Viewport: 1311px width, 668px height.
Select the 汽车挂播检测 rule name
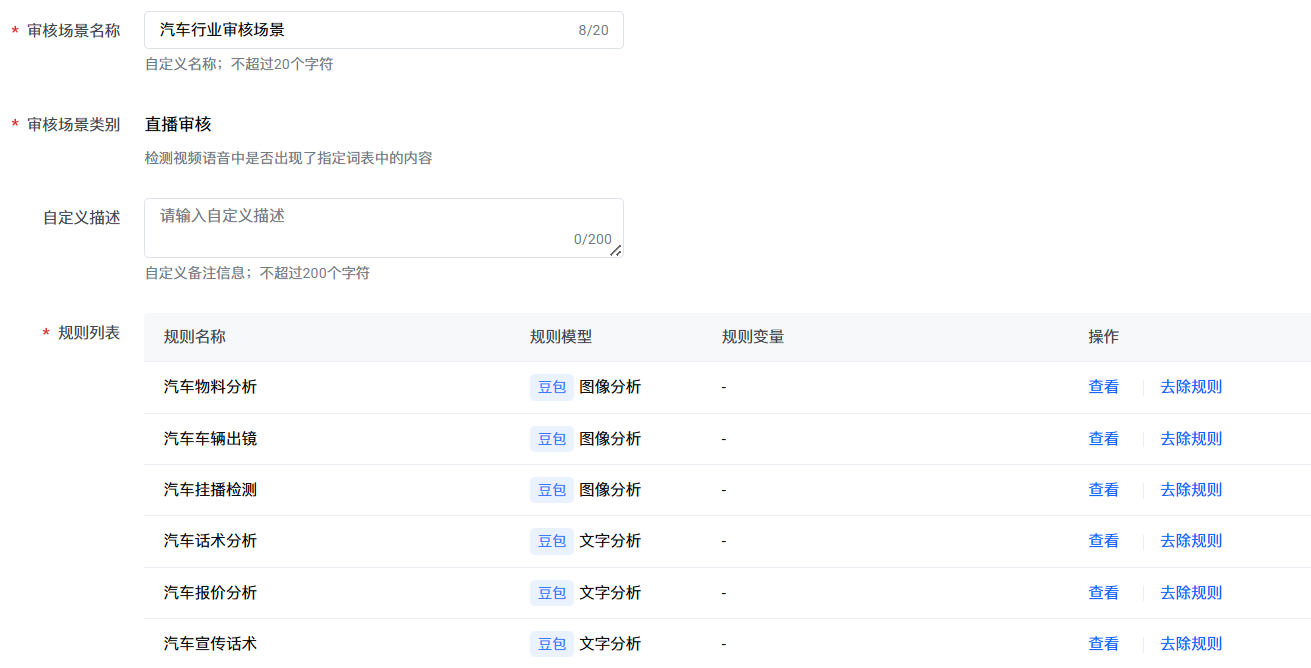[210, 490]
